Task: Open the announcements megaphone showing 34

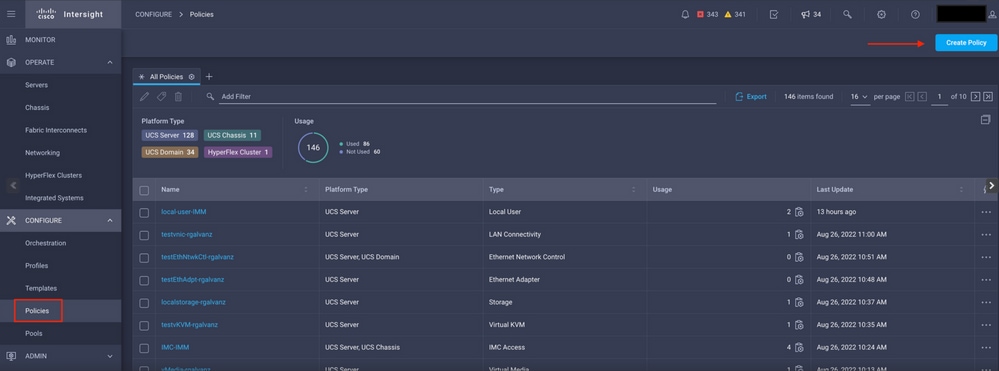Action: (811, 15)
